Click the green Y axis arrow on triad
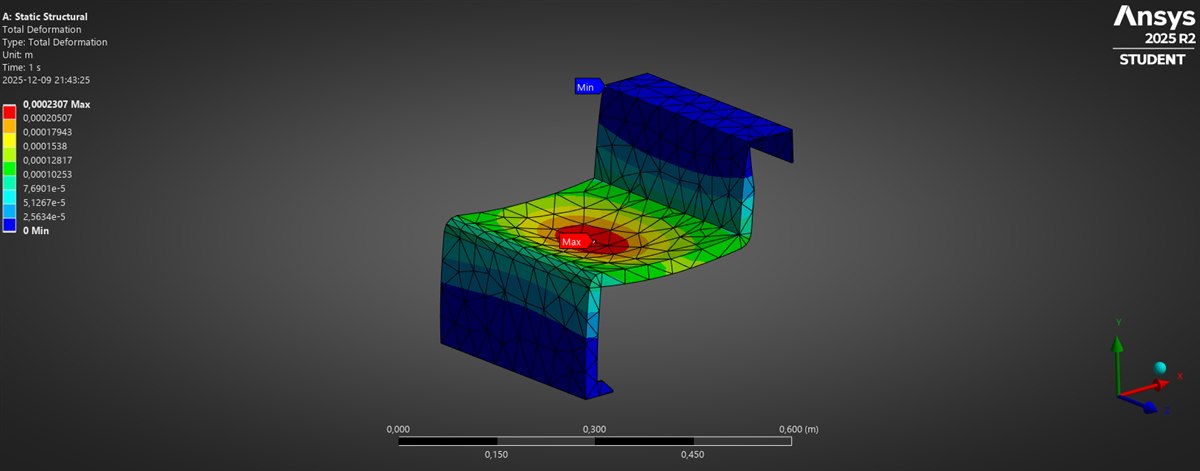 pos(1119,345)
